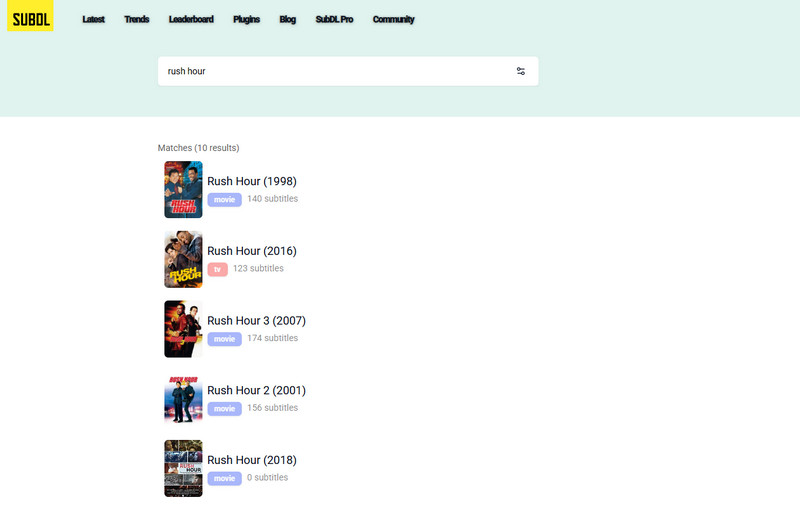Image resolution: width=800 pixels, height=506 pixels.
Task: Open Rush Hour (2018) result
Action: (x=252, y=460)
